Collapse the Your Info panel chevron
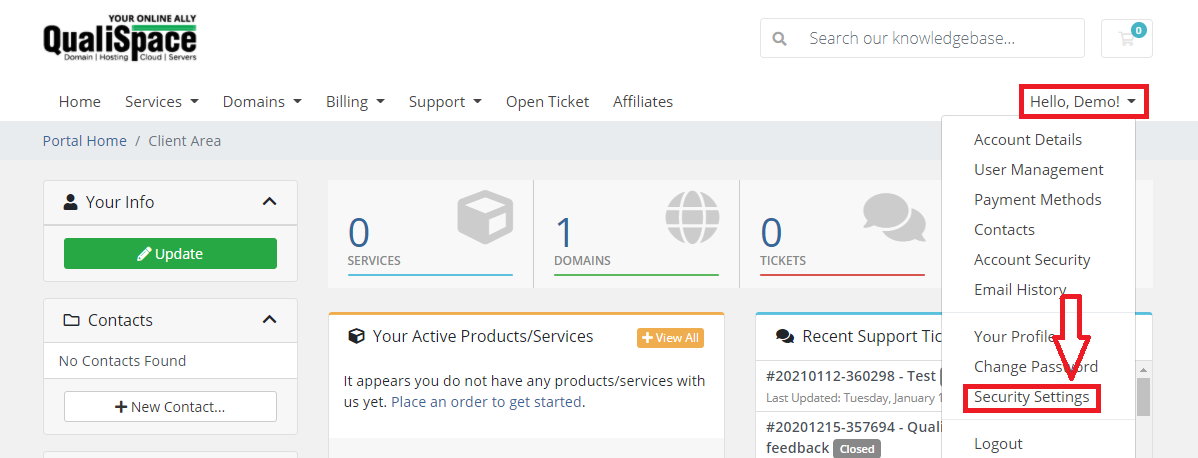Image resolution: width=1198 pixels, height=458 pixels. [268, 202]
